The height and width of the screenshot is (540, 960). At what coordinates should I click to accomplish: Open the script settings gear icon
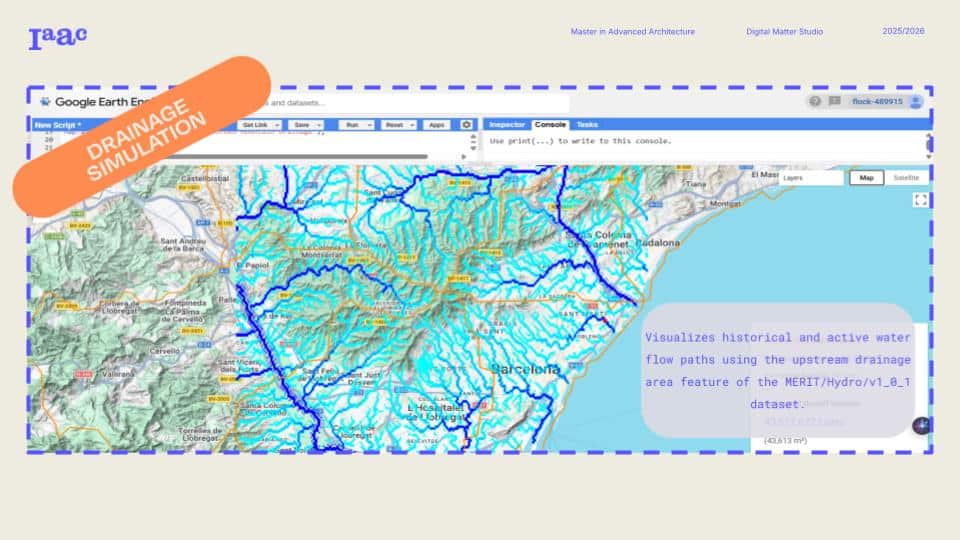coord(466,125)
